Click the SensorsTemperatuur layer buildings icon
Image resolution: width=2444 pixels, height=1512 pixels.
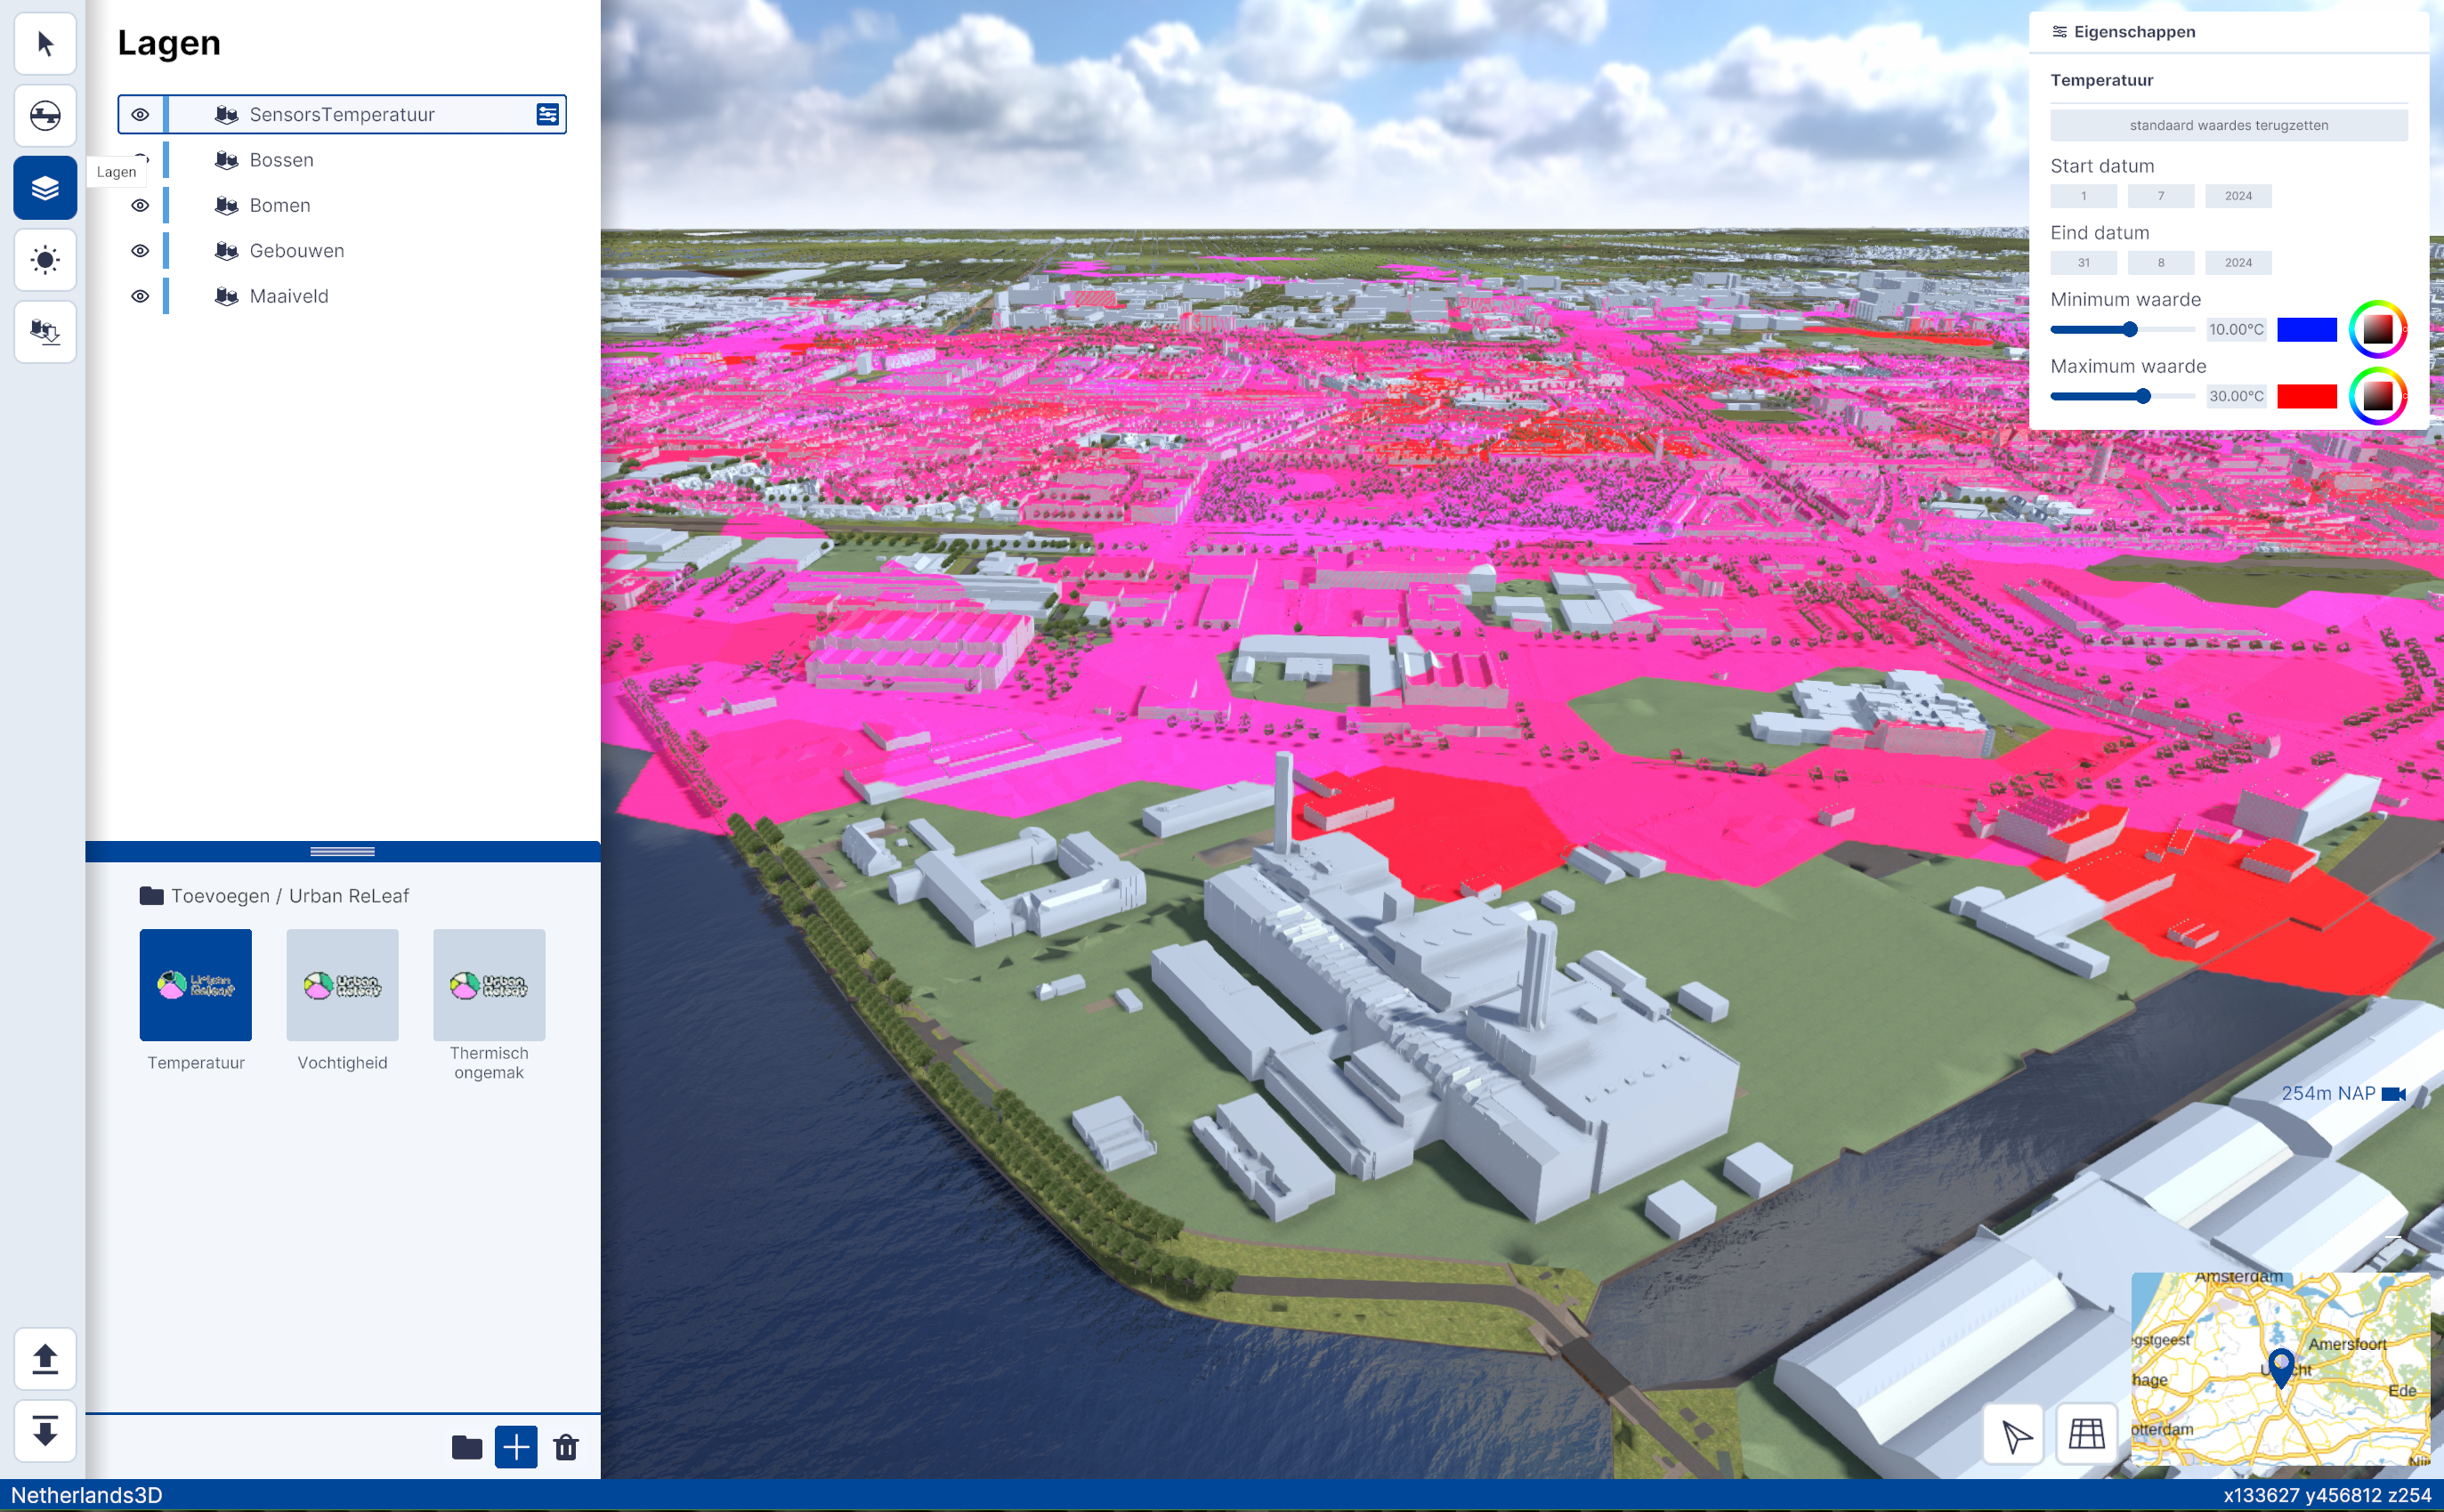(x=227, y=115)
